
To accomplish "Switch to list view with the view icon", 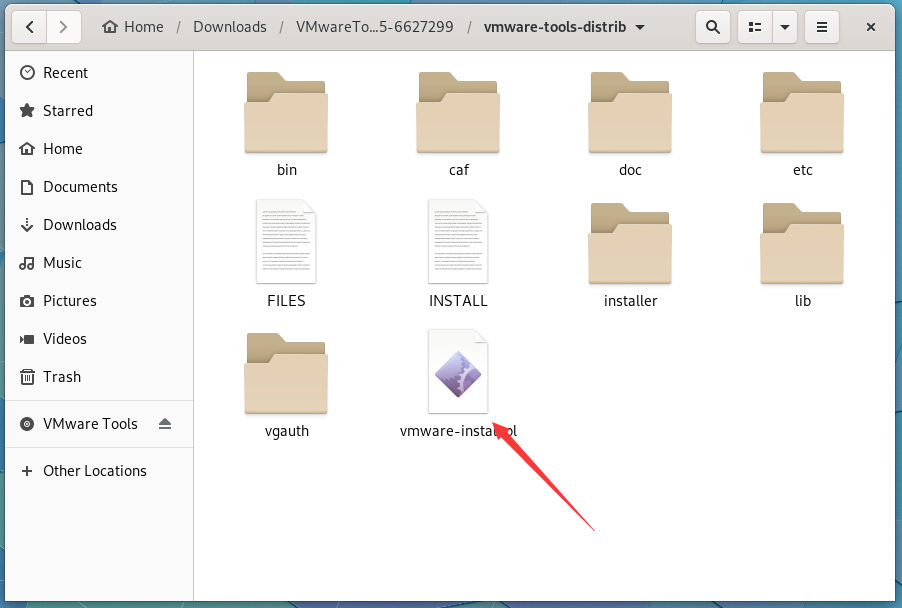I will click(x=755, y=27).
